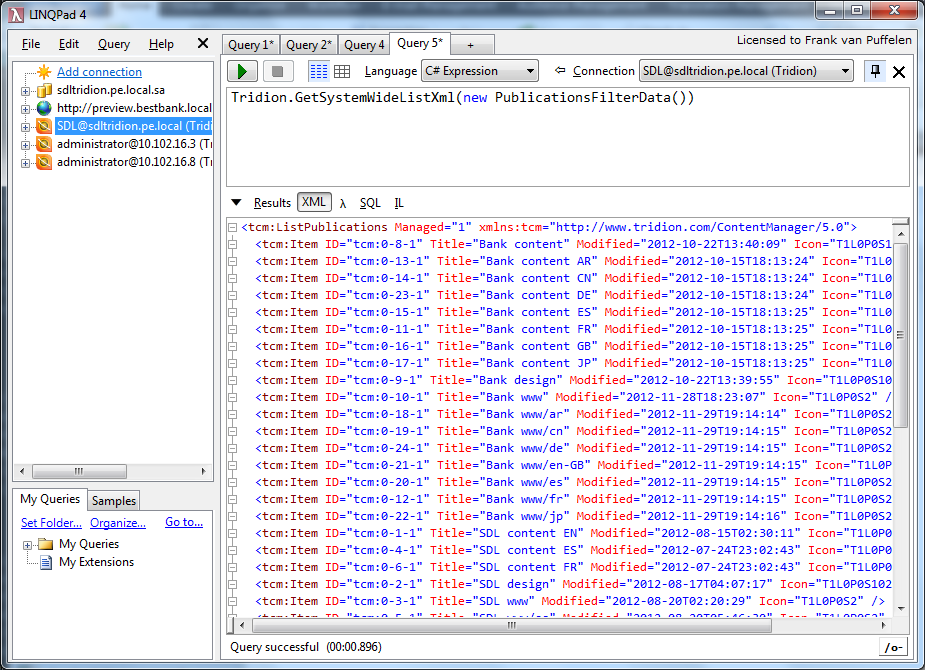Collapse the tcm:ListPublications XML root node
The image size is (925, 670).
click(233, 227)
